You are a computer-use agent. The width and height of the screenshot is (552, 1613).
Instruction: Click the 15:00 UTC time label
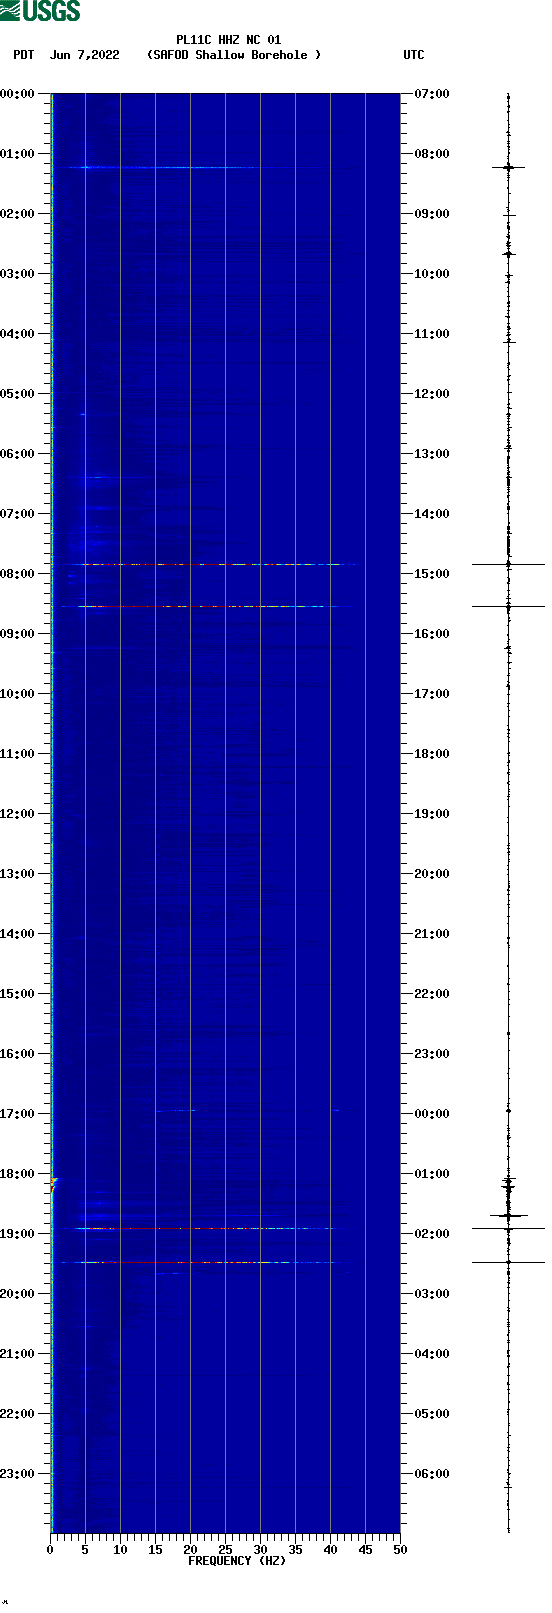(432, 574)
